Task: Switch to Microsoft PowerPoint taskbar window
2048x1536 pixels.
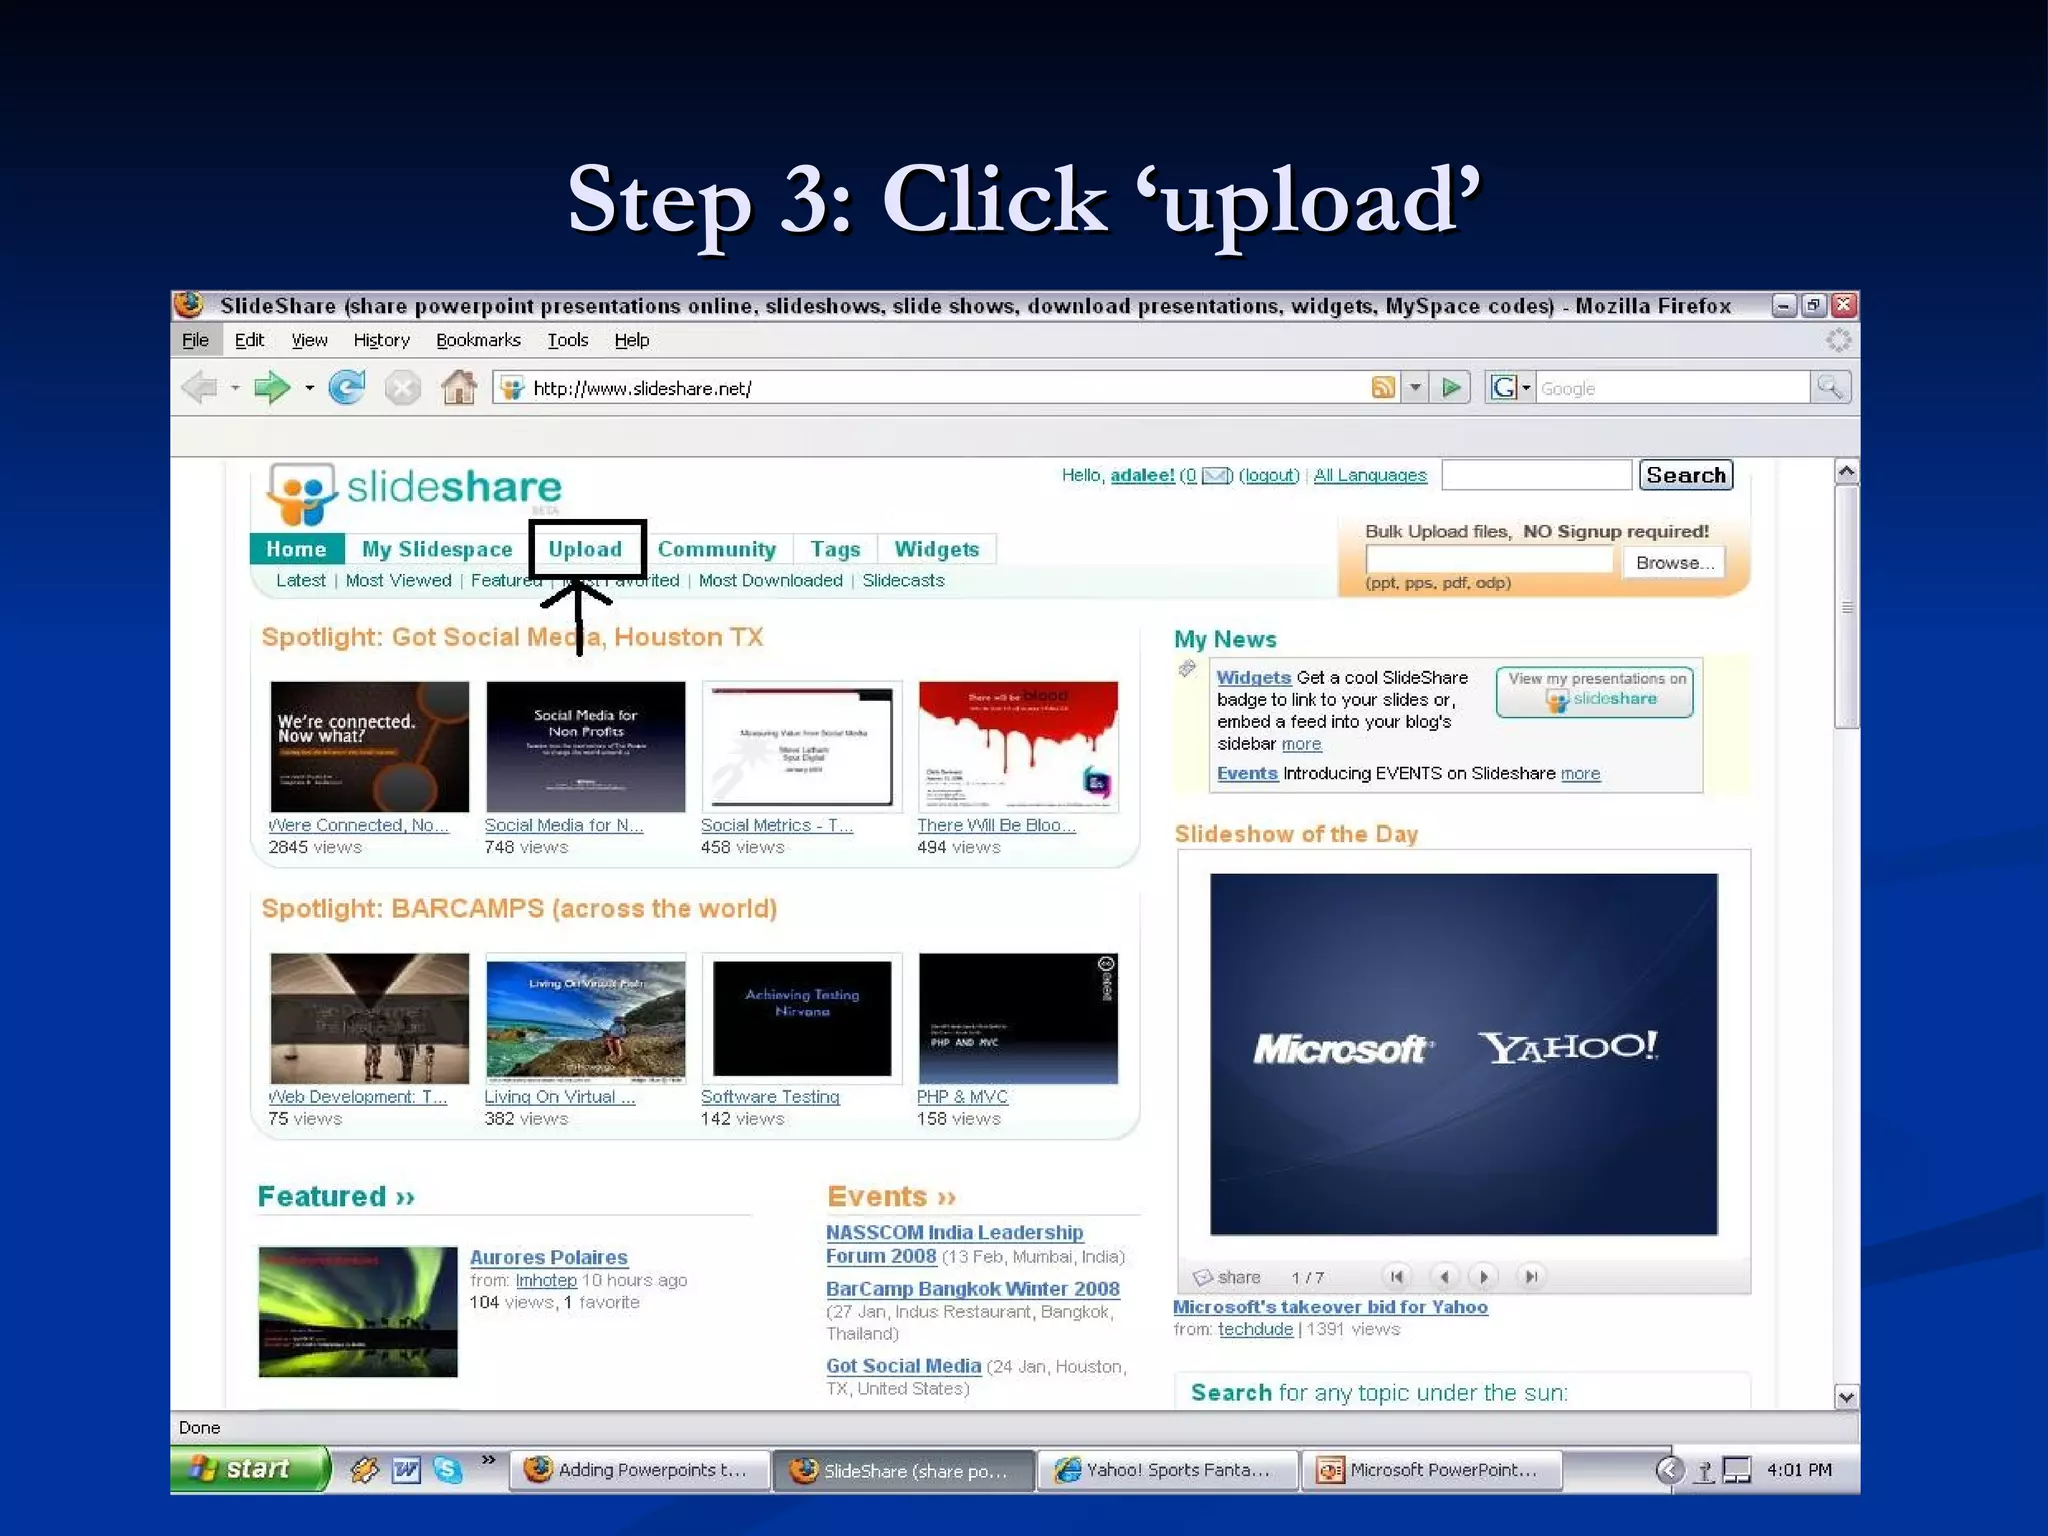Action: pos(1431,1470)
